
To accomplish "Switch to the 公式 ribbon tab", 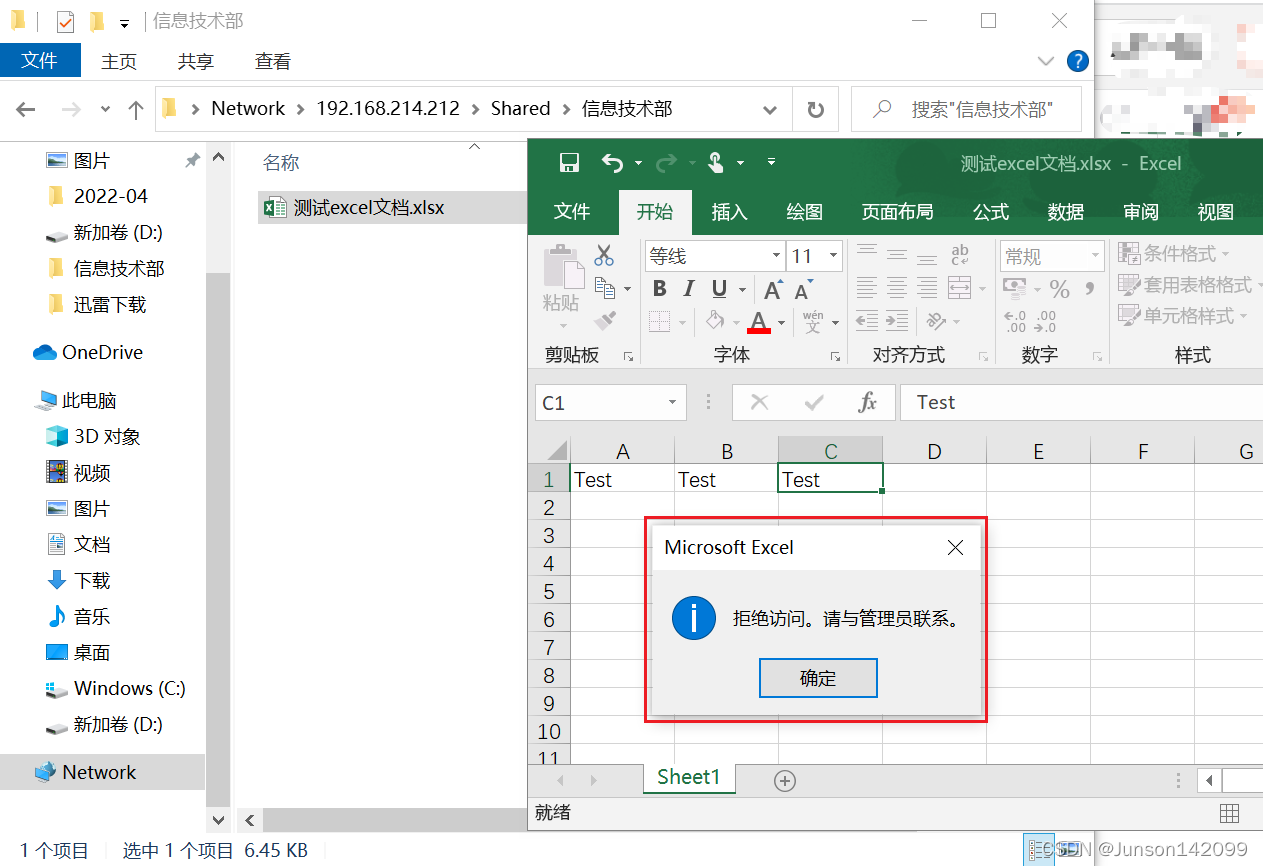I will 991,211.
